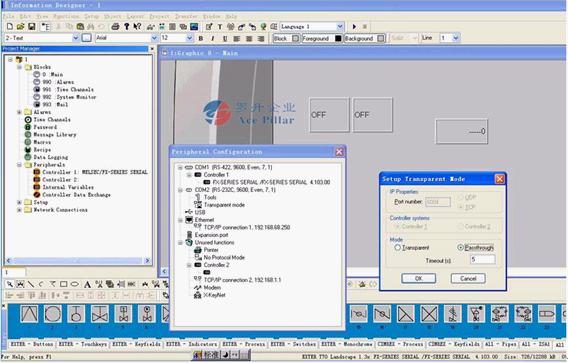The width and height of the screenshot is (568, 363).
Task: Pick the circle symbol in the library
Action: [x=53, y=314]
